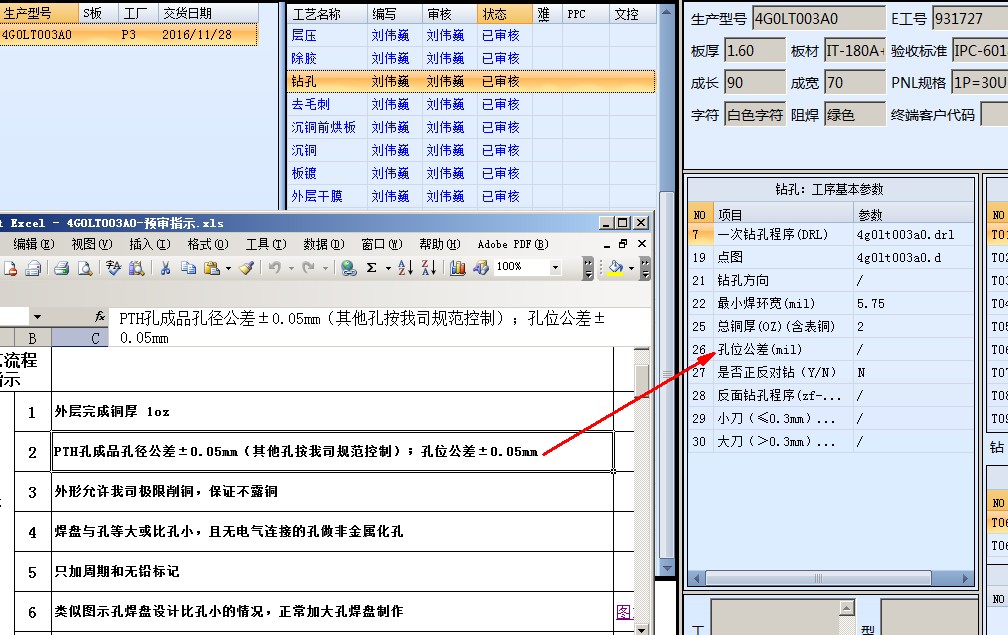Click the Research icon in Excel toolbar

click(136, 268)
